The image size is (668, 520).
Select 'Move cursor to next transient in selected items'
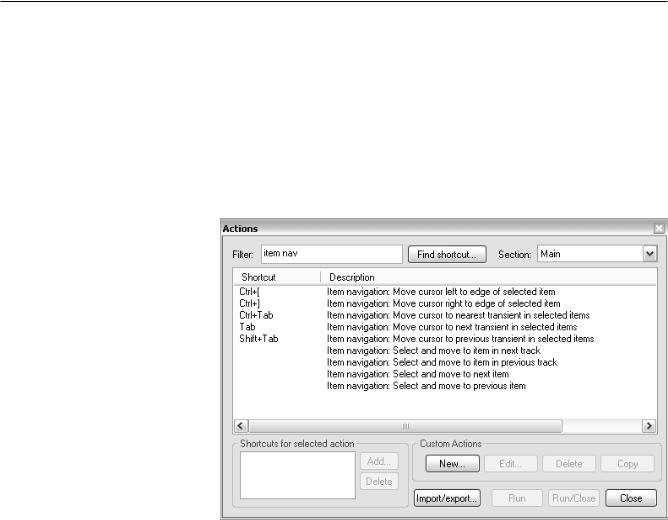point(452,327)
